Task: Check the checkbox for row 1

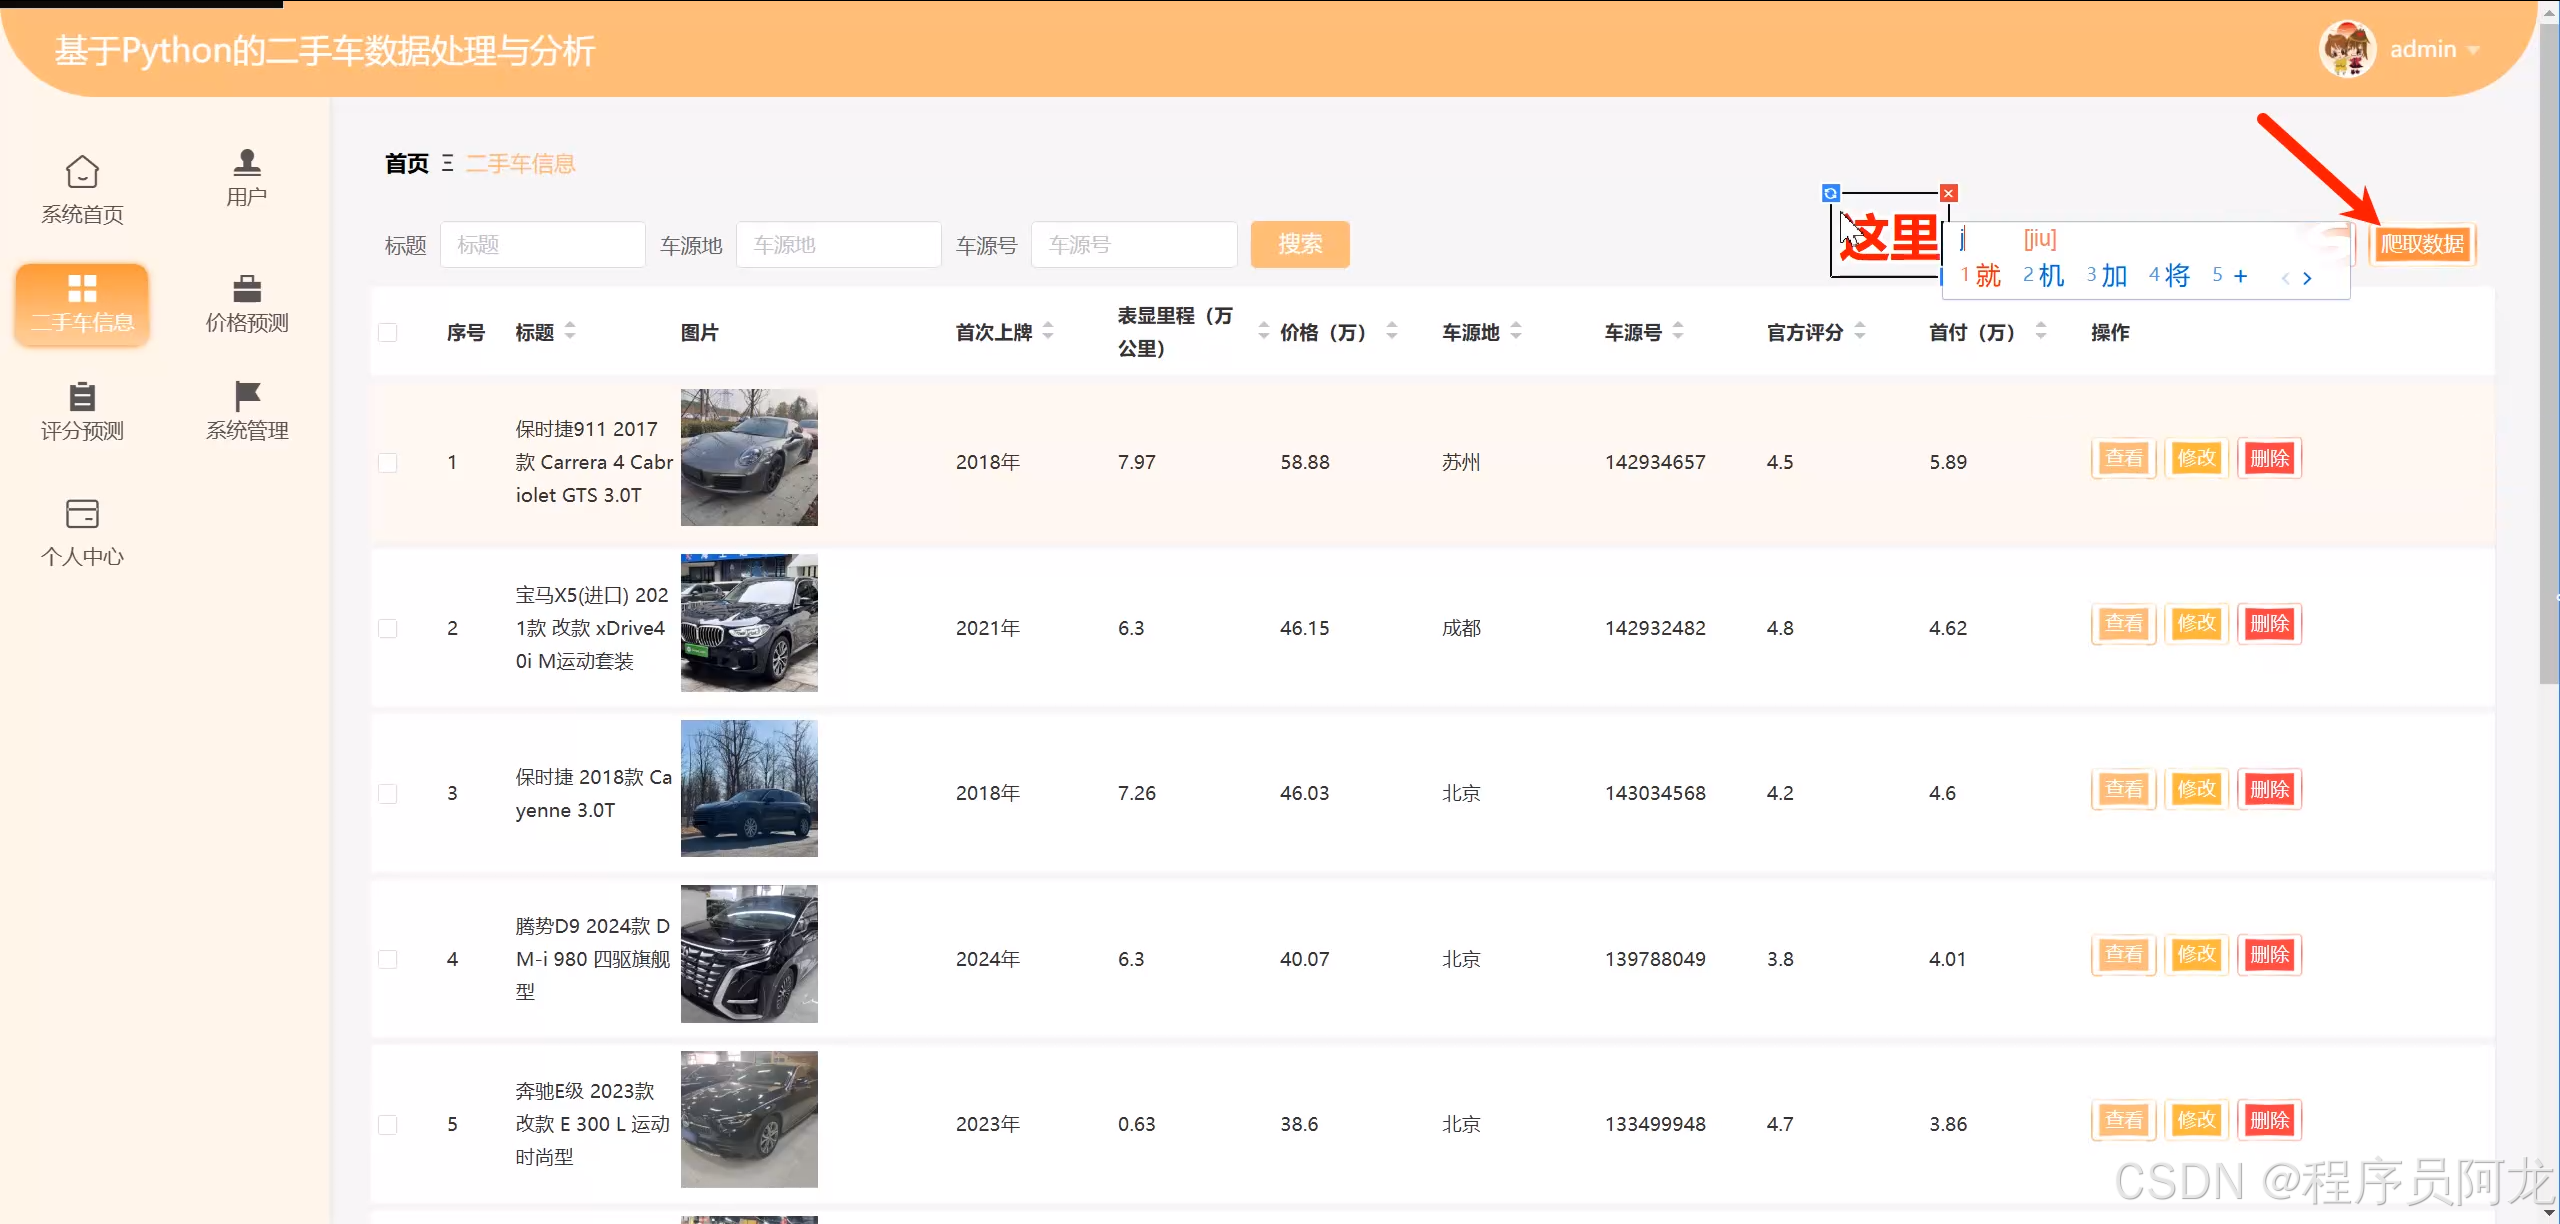Action: 388,462
